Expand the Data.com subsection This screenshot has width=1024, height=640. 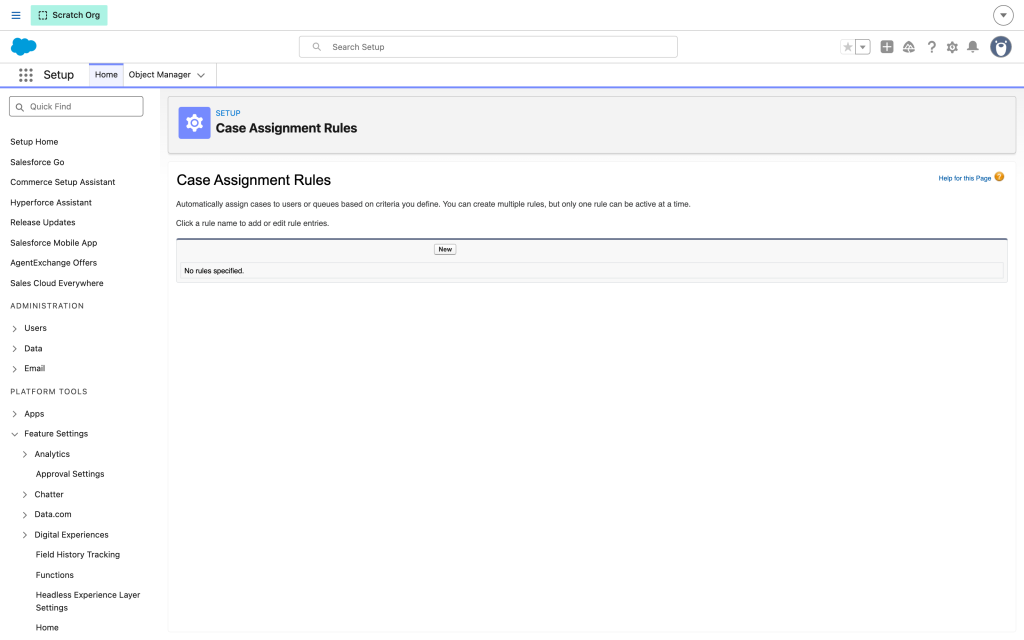click(25, 515)
